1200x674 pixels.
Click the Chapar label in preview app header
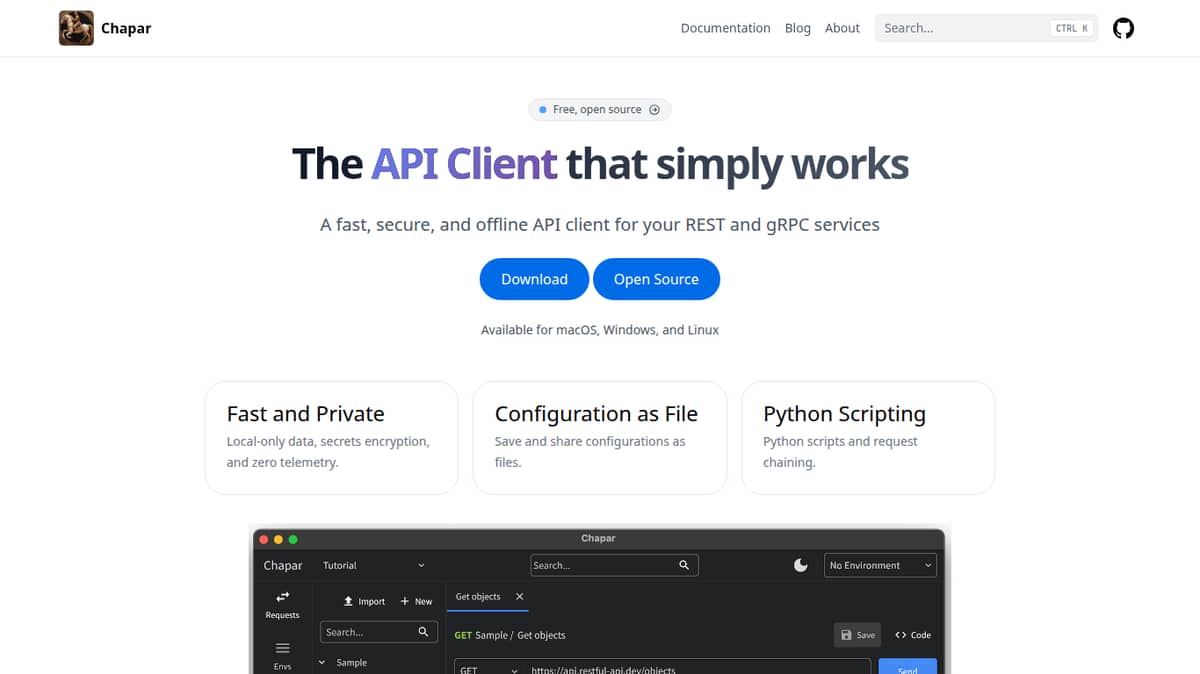point(283,565)
